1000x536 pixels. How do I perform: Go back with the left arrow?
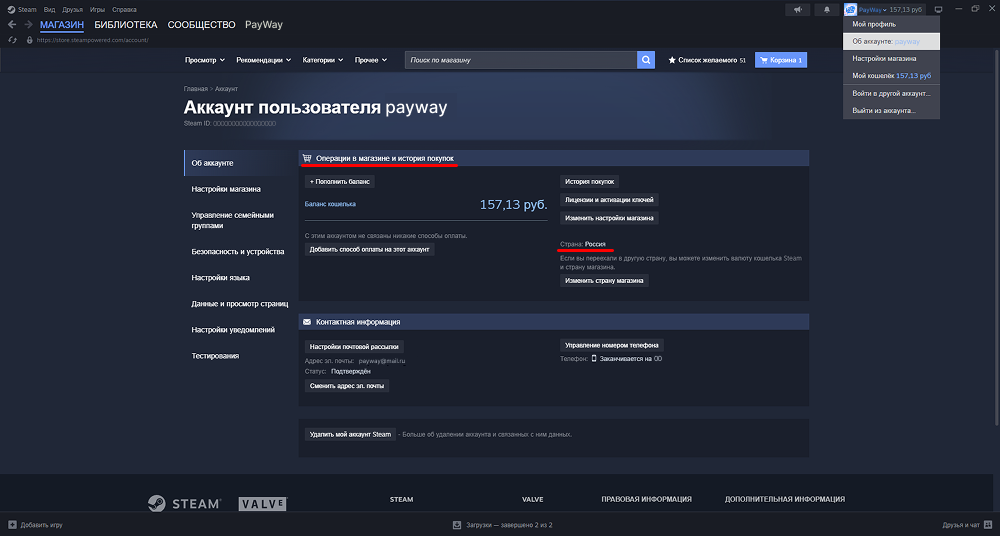[11, 24]
